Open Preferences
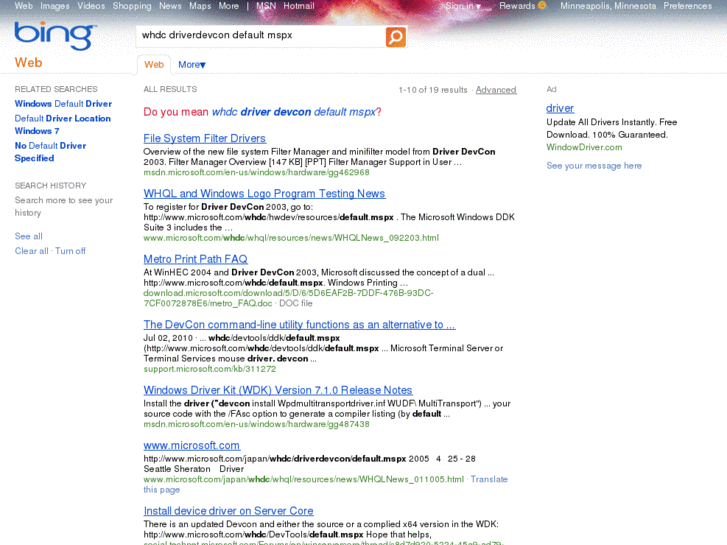The width and height of the screenshot is (727, 545). pyautogui.click(x=687, y=6)
